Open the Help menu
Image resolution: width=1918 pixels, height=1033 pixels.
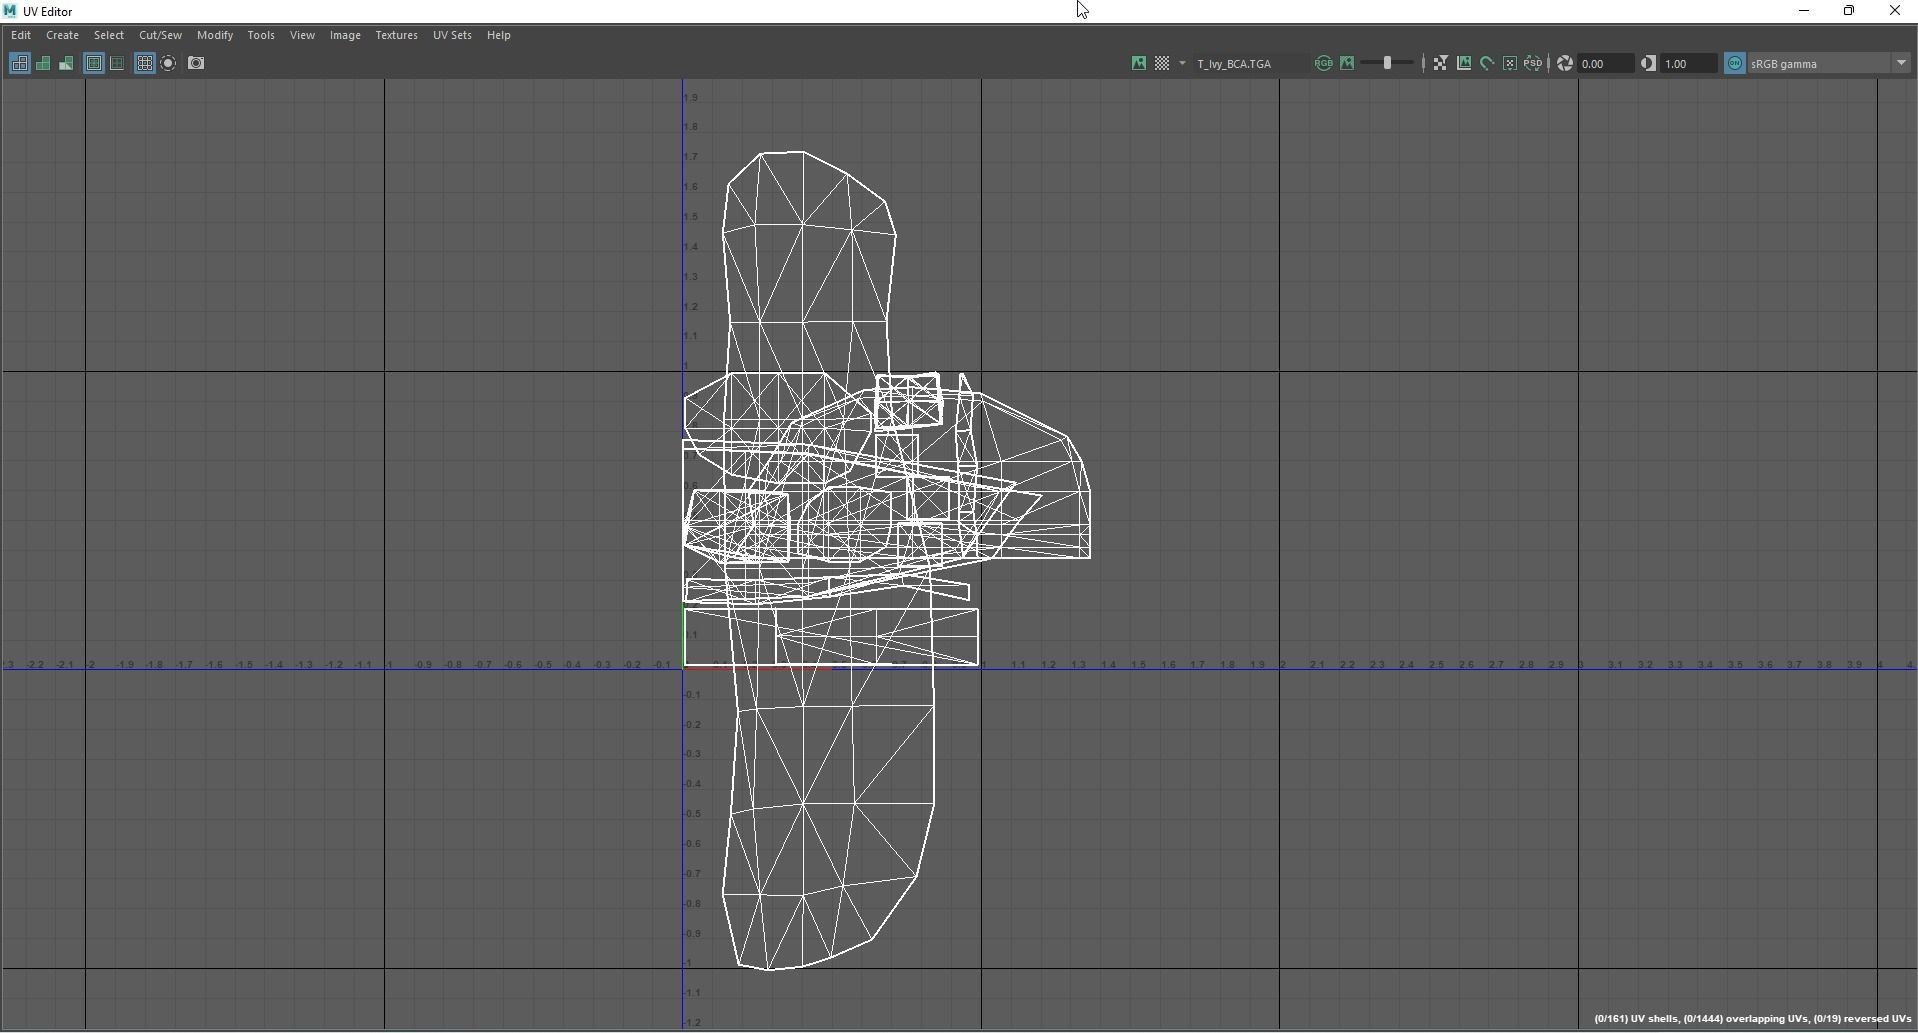[x=498, y=35]
